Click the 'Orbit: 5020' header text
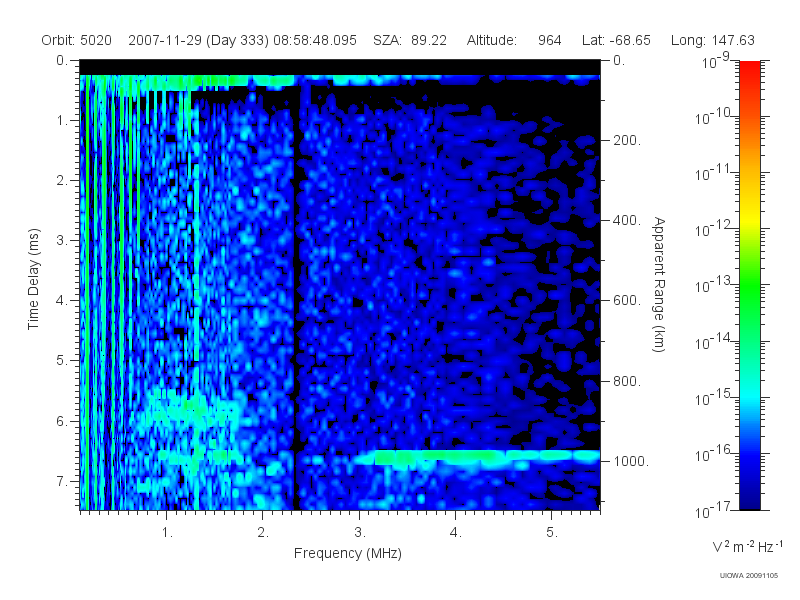The height and width of the screenshot is (600, 800). (x=77, y=40)
